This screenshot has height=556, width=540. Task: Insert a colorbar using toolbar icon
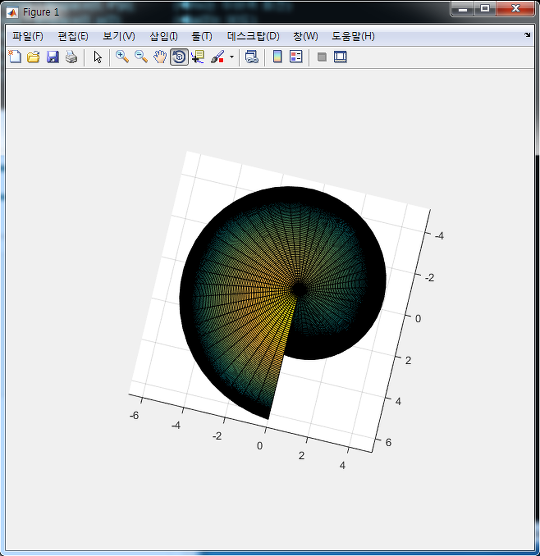(277, 57)
